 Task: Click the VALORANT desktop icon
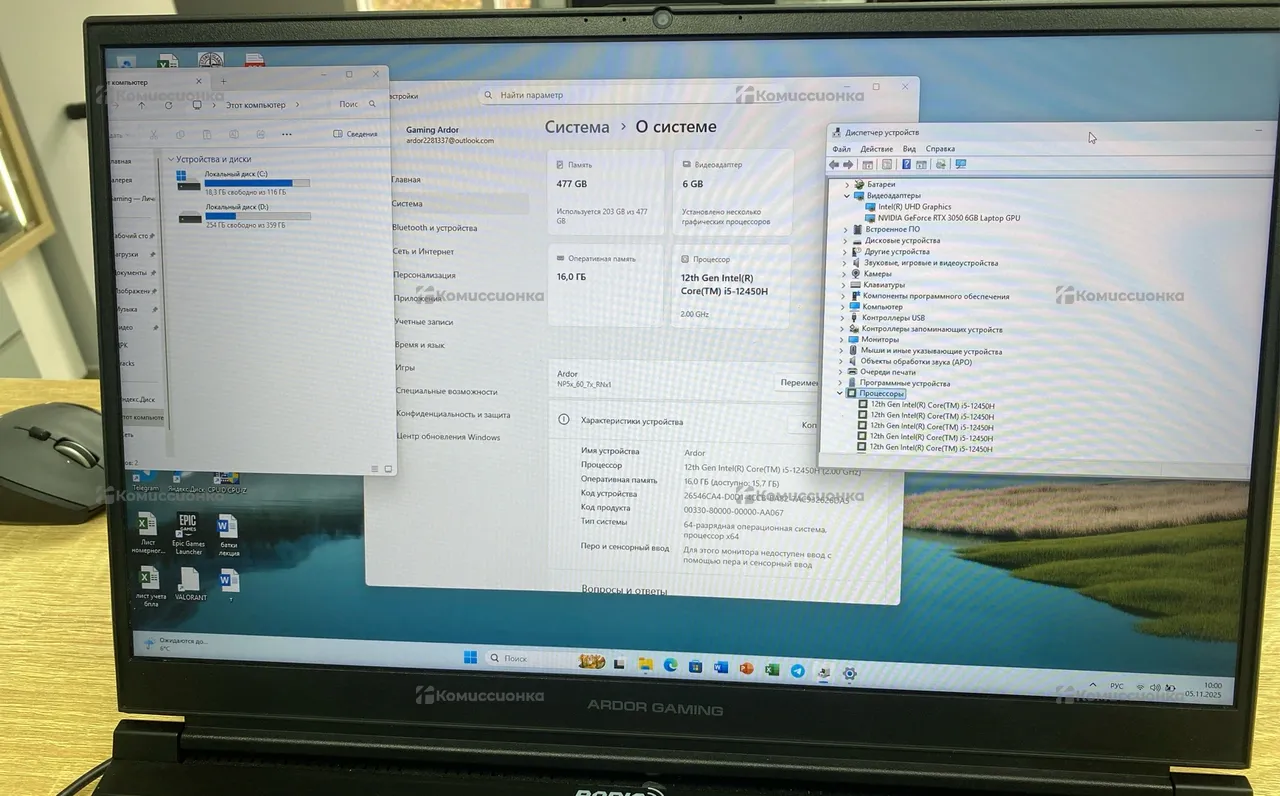pyautogui.click(x=190, y=584)
